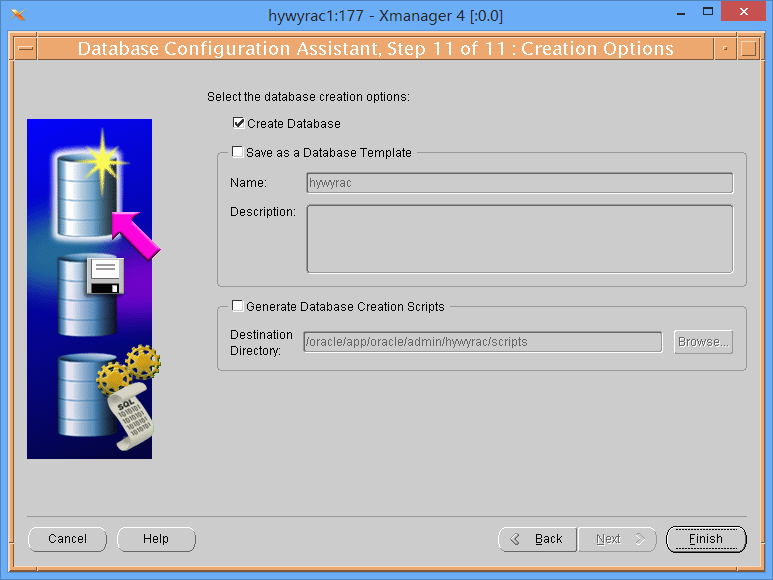The width and height of the screenshot is (773, 580).
Task: Open the window menu in DBCA title bar
Action: tap(26, 49)
